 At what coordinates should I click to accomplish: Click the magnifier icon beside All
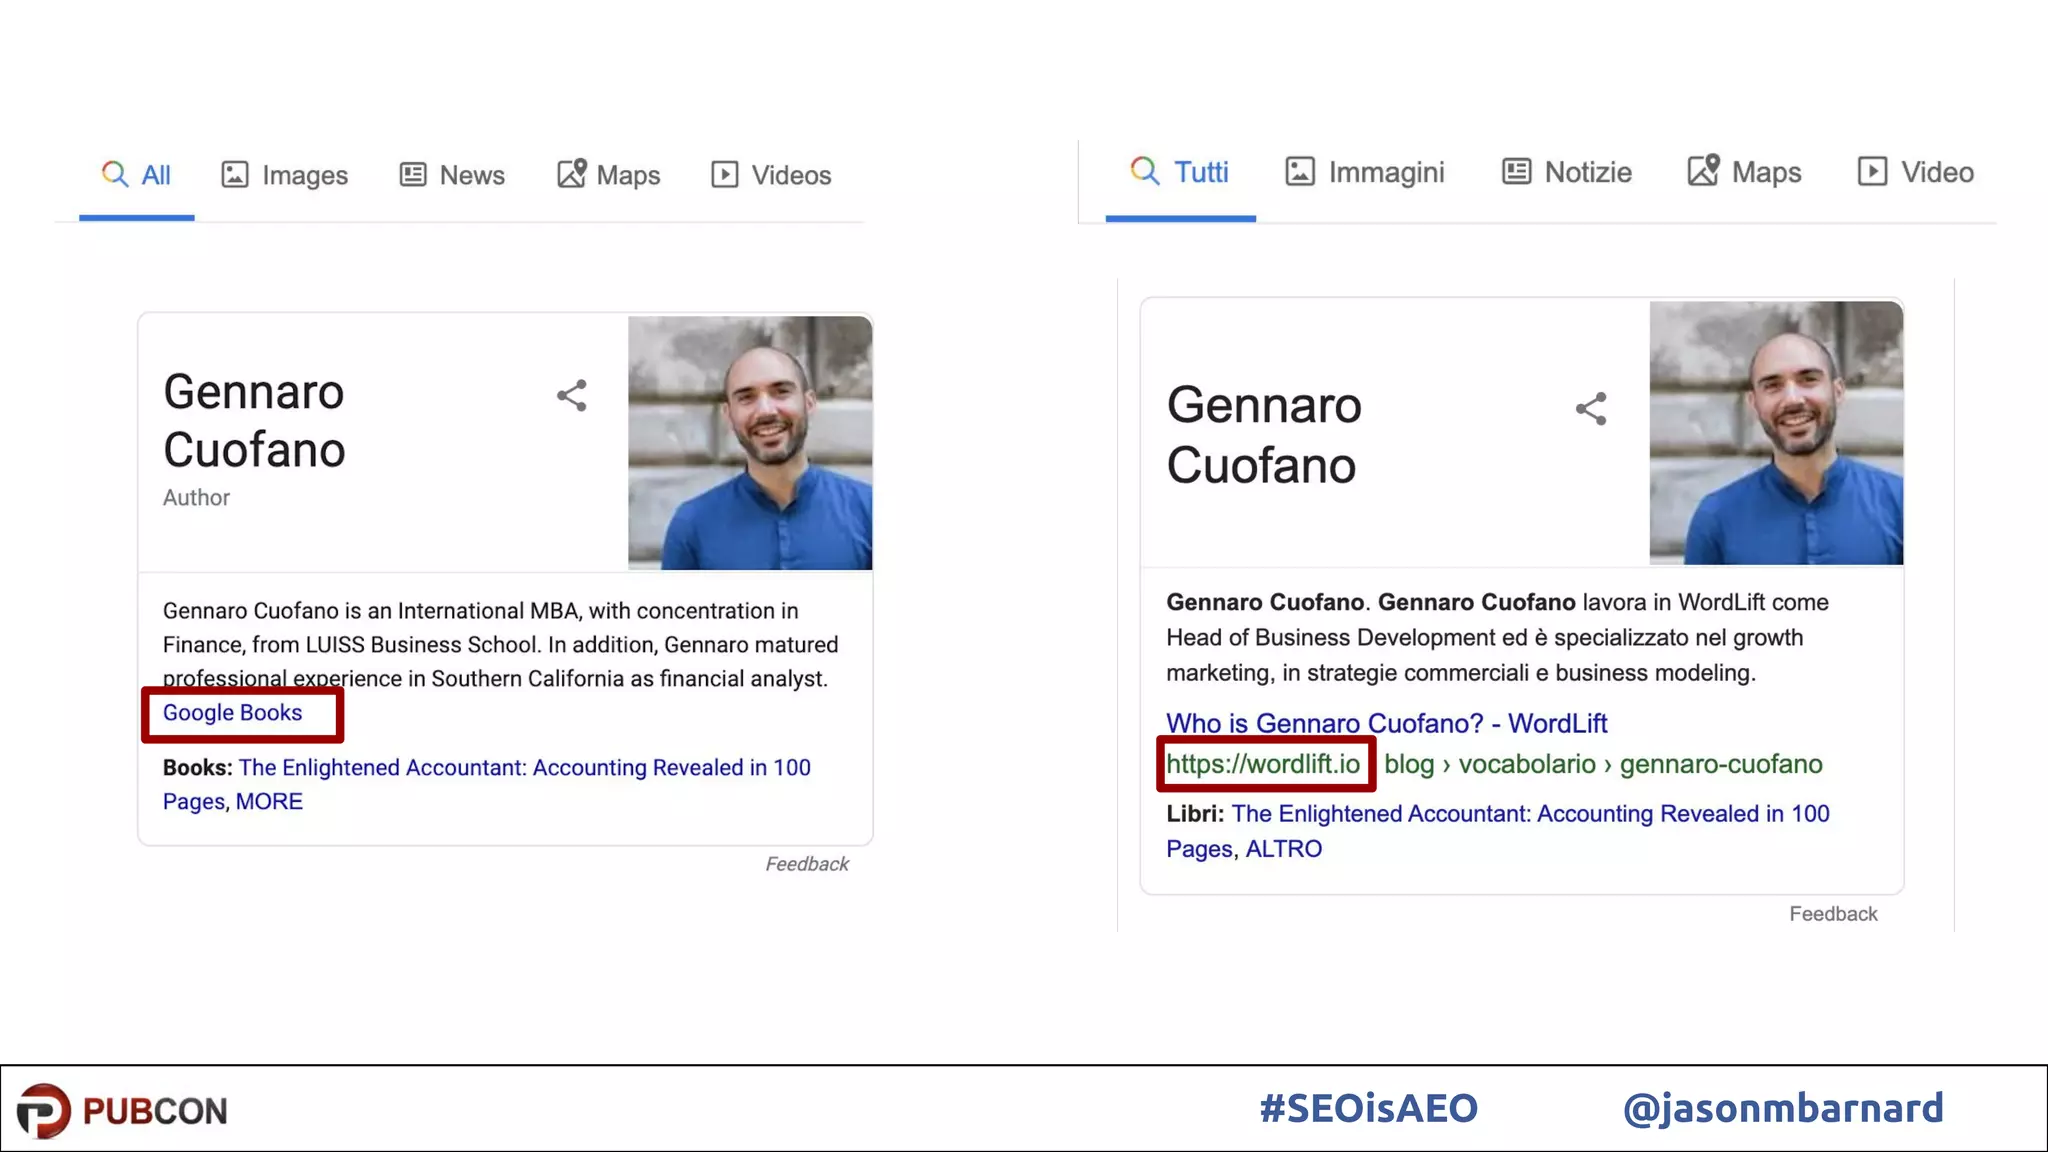coord(115,175)
